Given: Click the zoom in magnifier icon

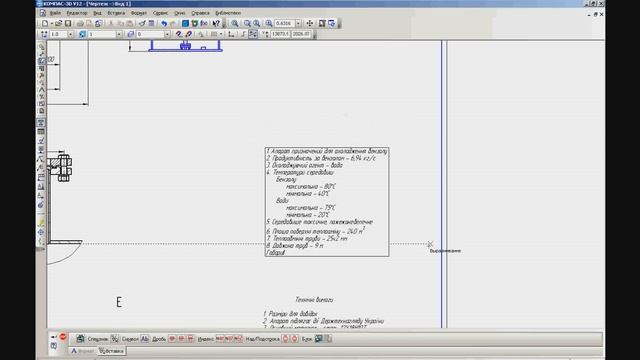Looking at the screenshot, I should 247,24.
